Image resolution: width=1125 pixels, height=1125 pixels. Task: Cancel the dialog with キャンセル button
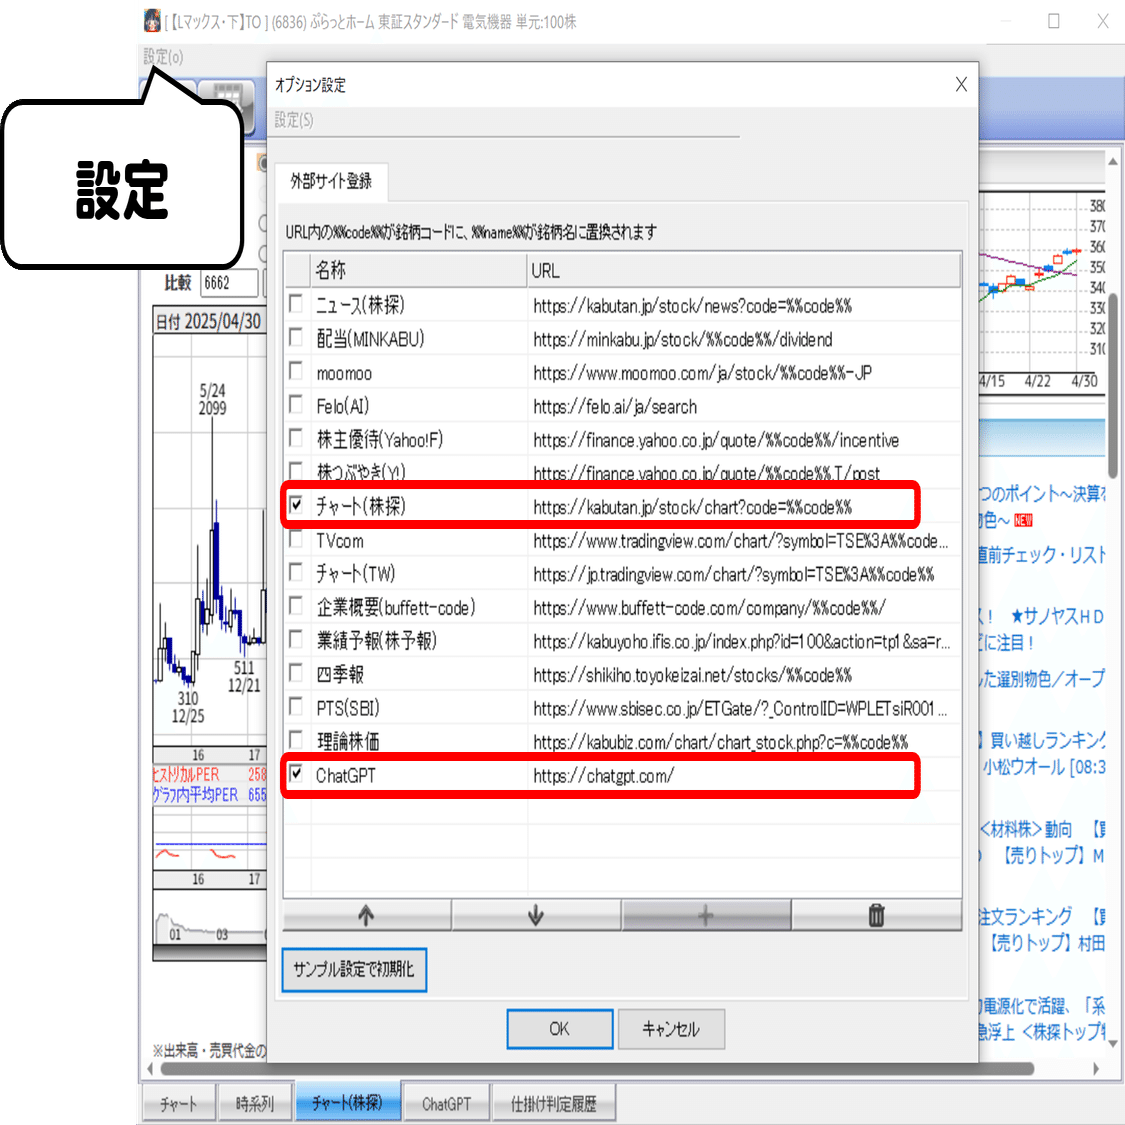(x=671, y=1028)
